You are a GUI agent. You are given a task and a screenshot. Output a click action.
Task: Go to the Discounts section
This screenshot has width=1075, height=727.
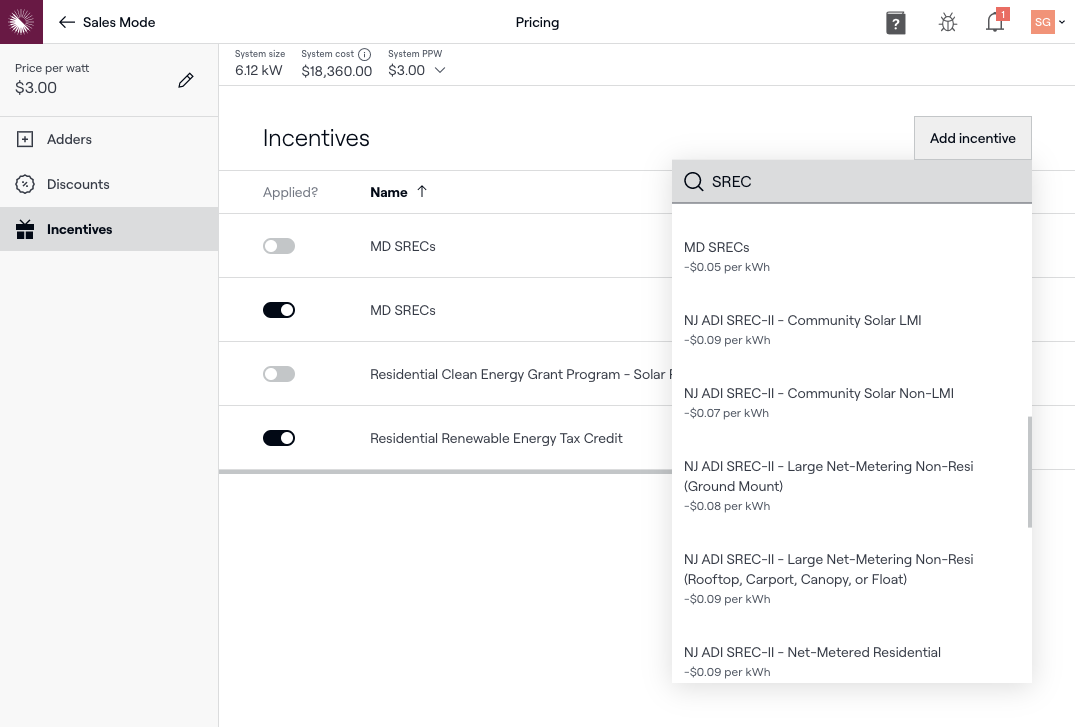(78, 184)
